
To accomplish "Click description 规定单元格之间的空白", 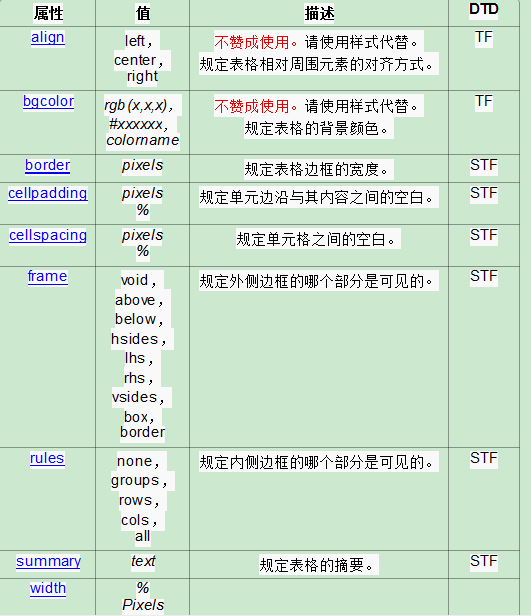I will [316, 239].
